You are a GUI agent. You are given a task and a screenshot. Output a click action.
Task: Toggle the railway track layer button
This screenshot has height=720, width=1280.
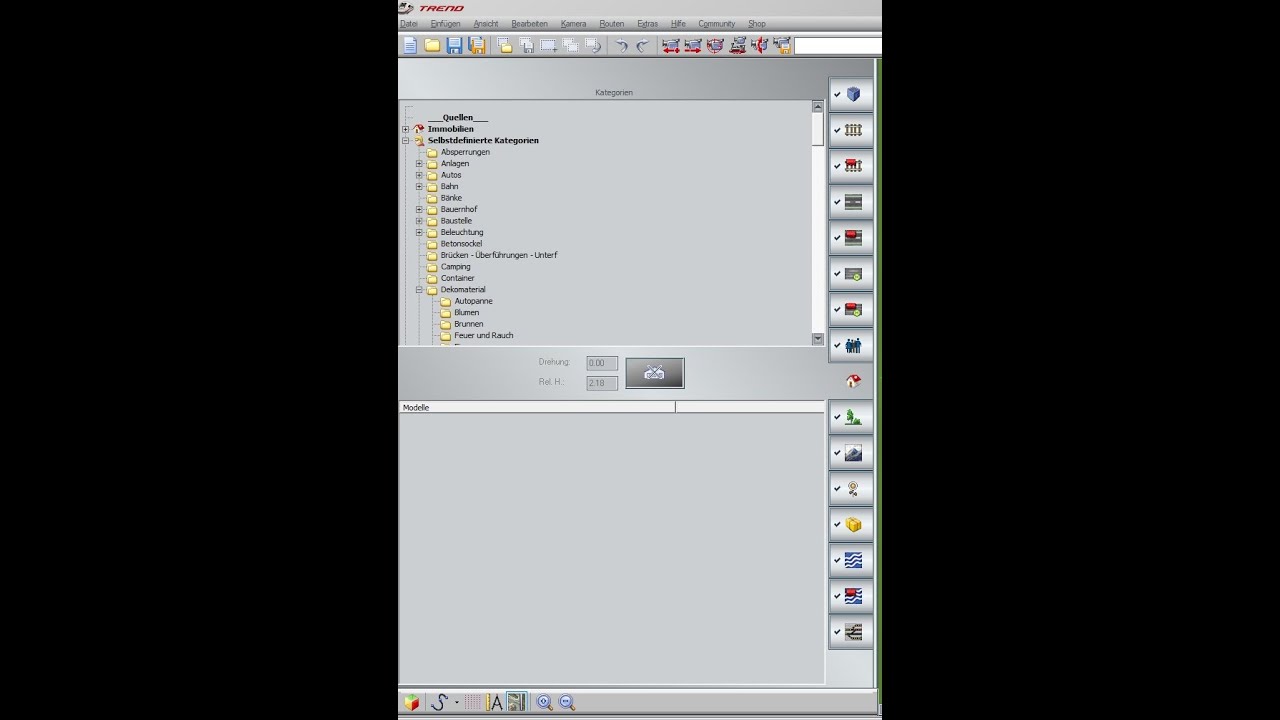click(x=851, y=130)
